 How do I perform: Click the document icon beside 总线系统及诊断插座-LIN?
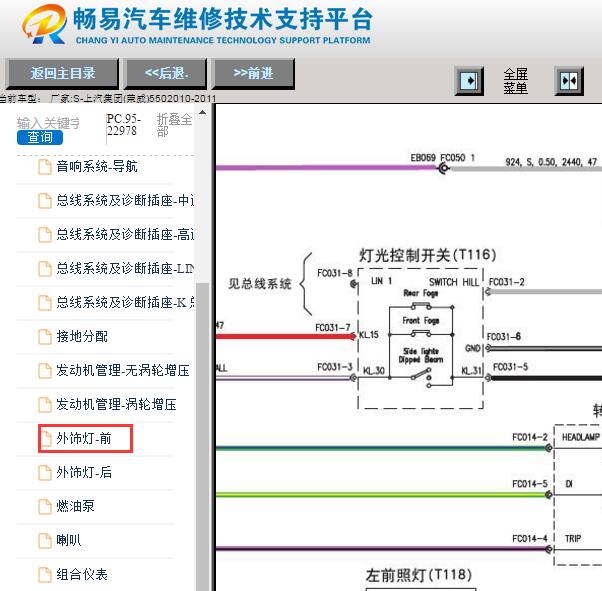point(45,269)
